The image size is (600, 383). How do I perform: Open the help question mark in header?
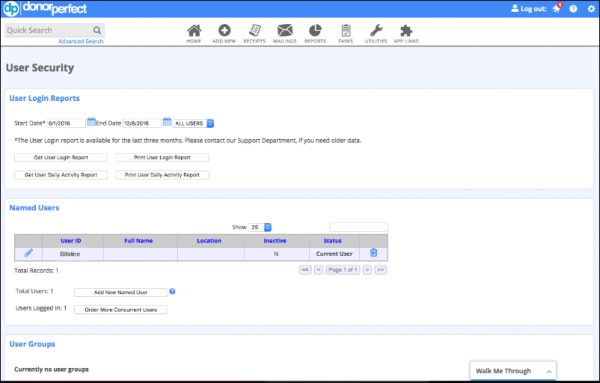[573, 9]
